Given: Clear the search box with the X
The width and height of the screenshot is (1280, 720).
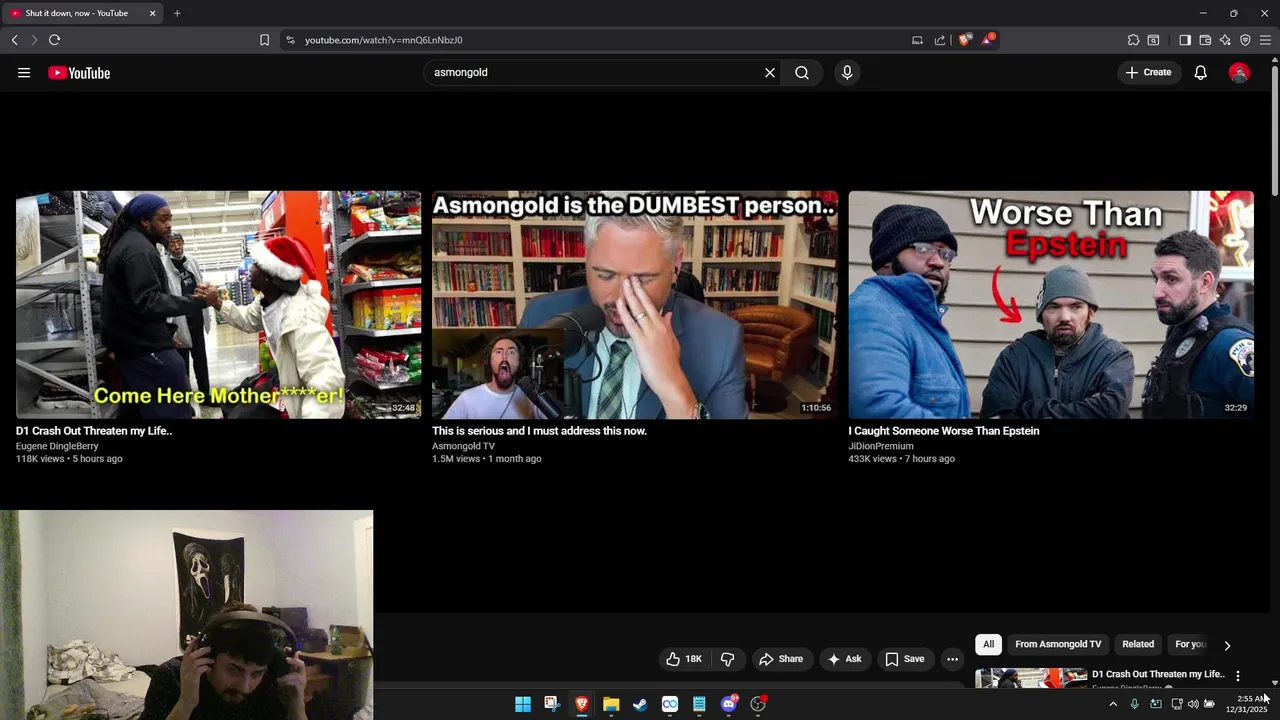Looking at the screenshot, I should 770,73.
